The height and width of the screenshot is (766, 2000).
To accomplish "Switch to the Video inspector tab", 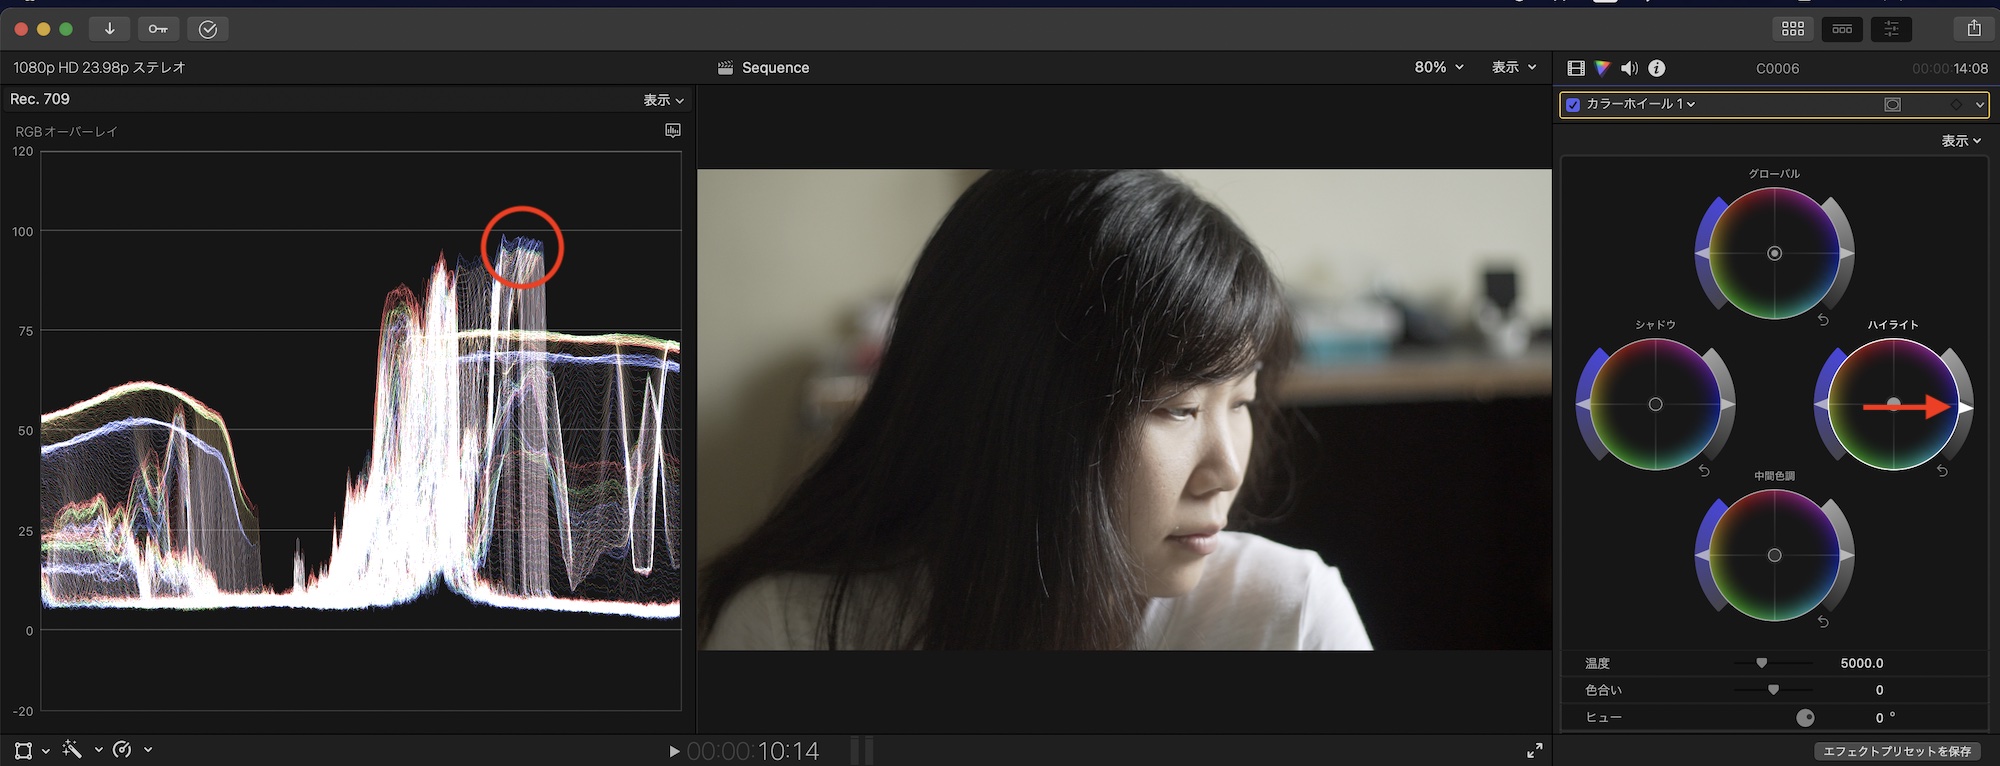I will (1576, 68).
